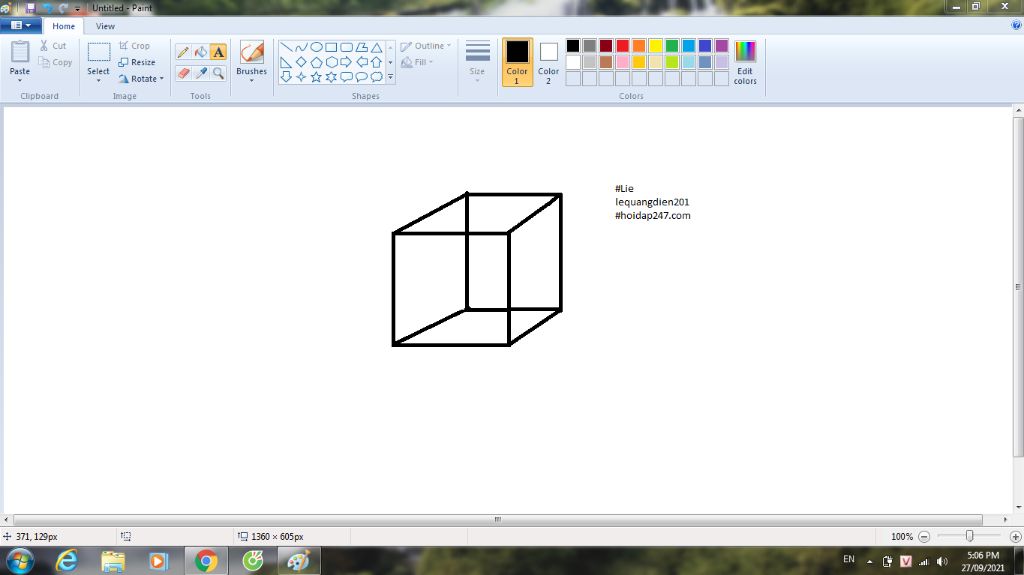Viewport: 1024px width, 575px height.
Task: Click the Copy button
Action: click(x=55, y=62)
